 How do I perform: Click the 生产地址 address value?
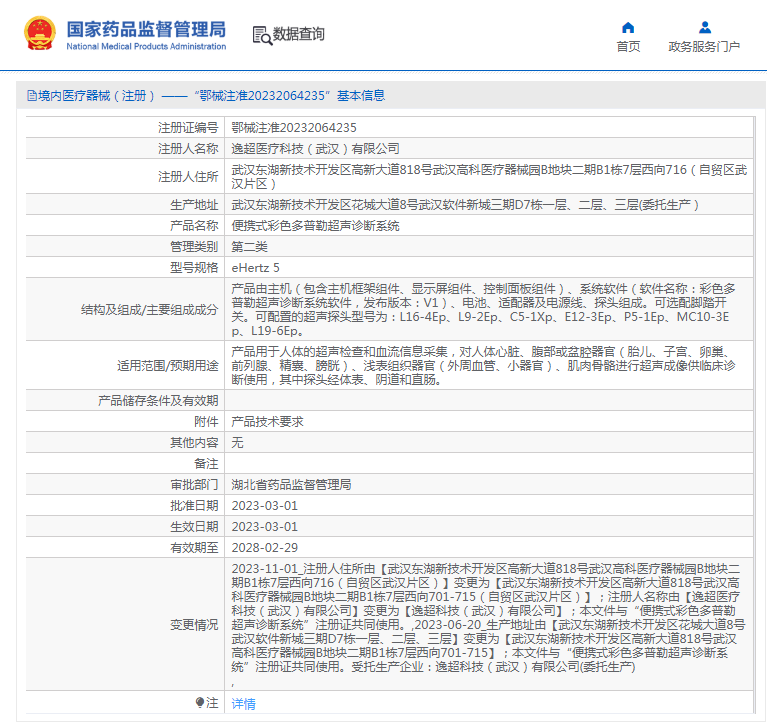[x=465, y=204]
